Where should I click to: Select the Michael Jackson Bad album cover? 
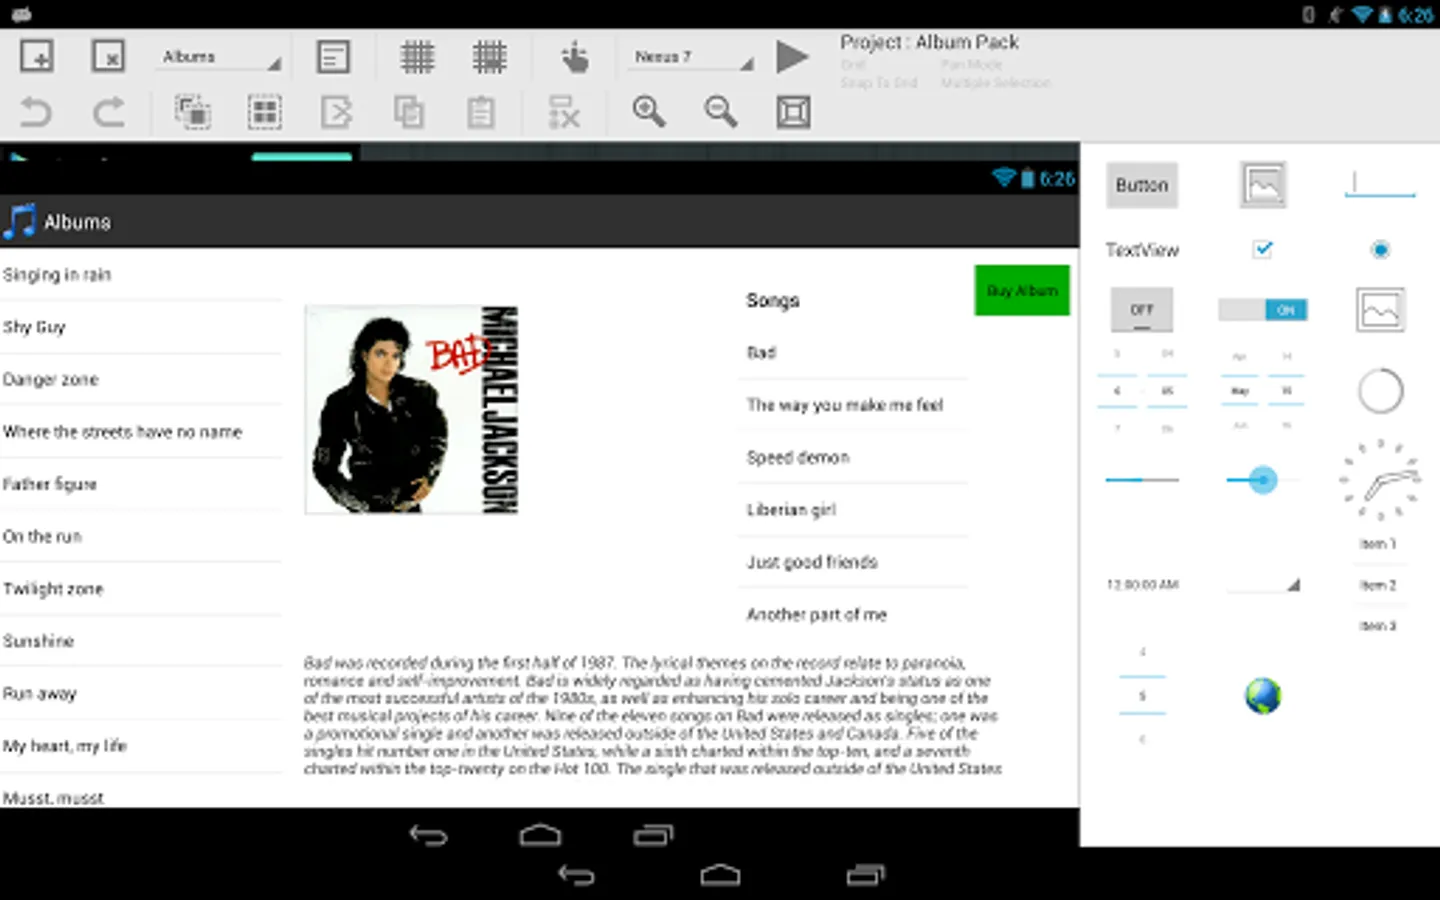pos(412,409)
